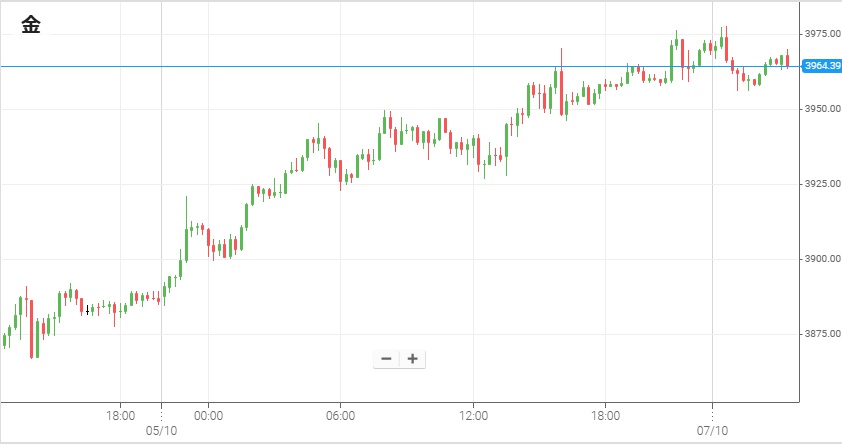Click the 金 chart title symbol
Viewport: 842px width, 445px height.
click(31, 26)
